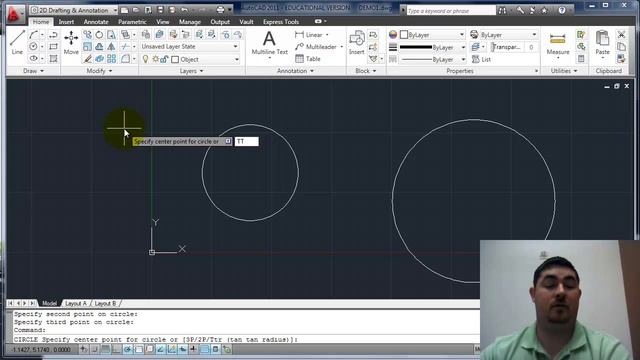Choose the Arc tool in Draw panel
Screen dimensions: 640x360
pyautogui.click(x=33, y=35)
